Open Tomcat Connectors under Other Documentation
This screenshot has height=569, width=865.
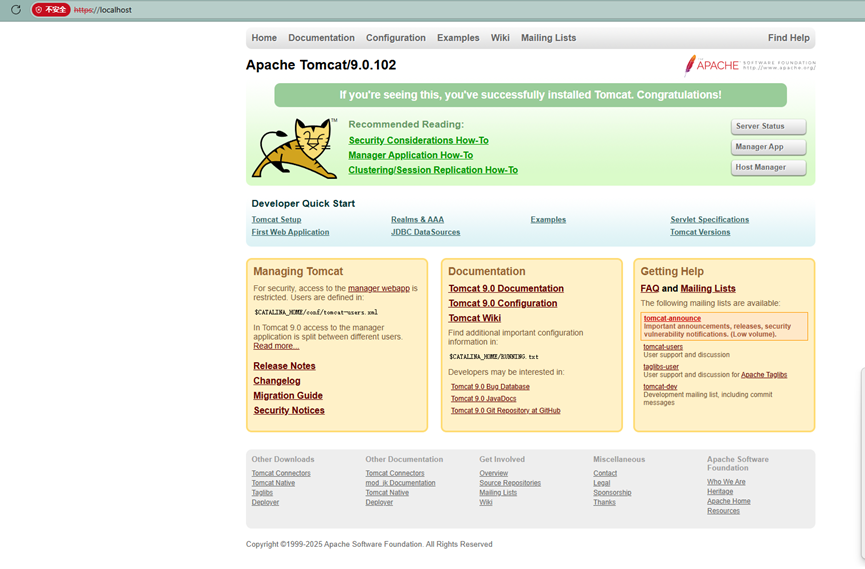click(395, 474)
